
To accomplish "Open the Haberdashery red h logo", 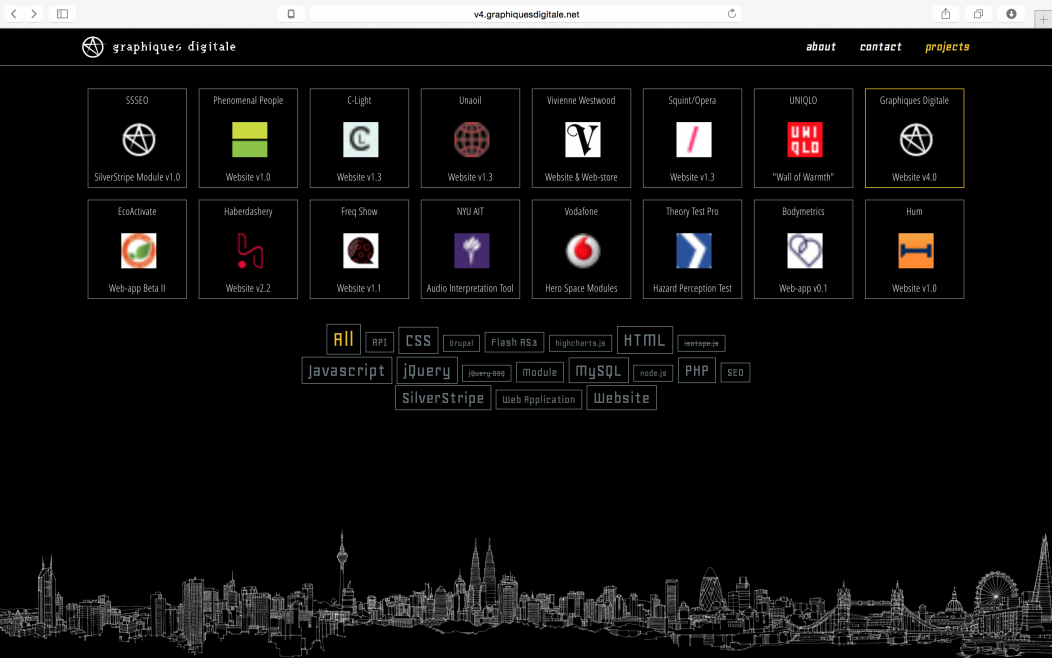I will 250,251.
